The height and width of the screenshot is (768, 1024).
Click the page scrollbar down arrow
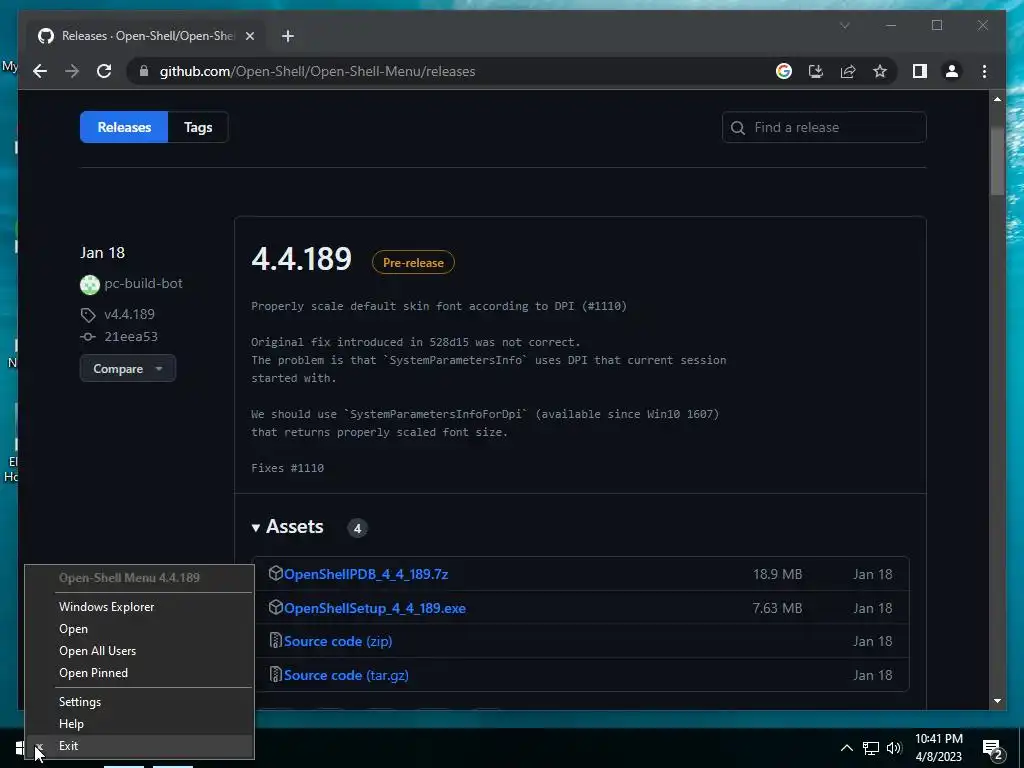point(997,701)
